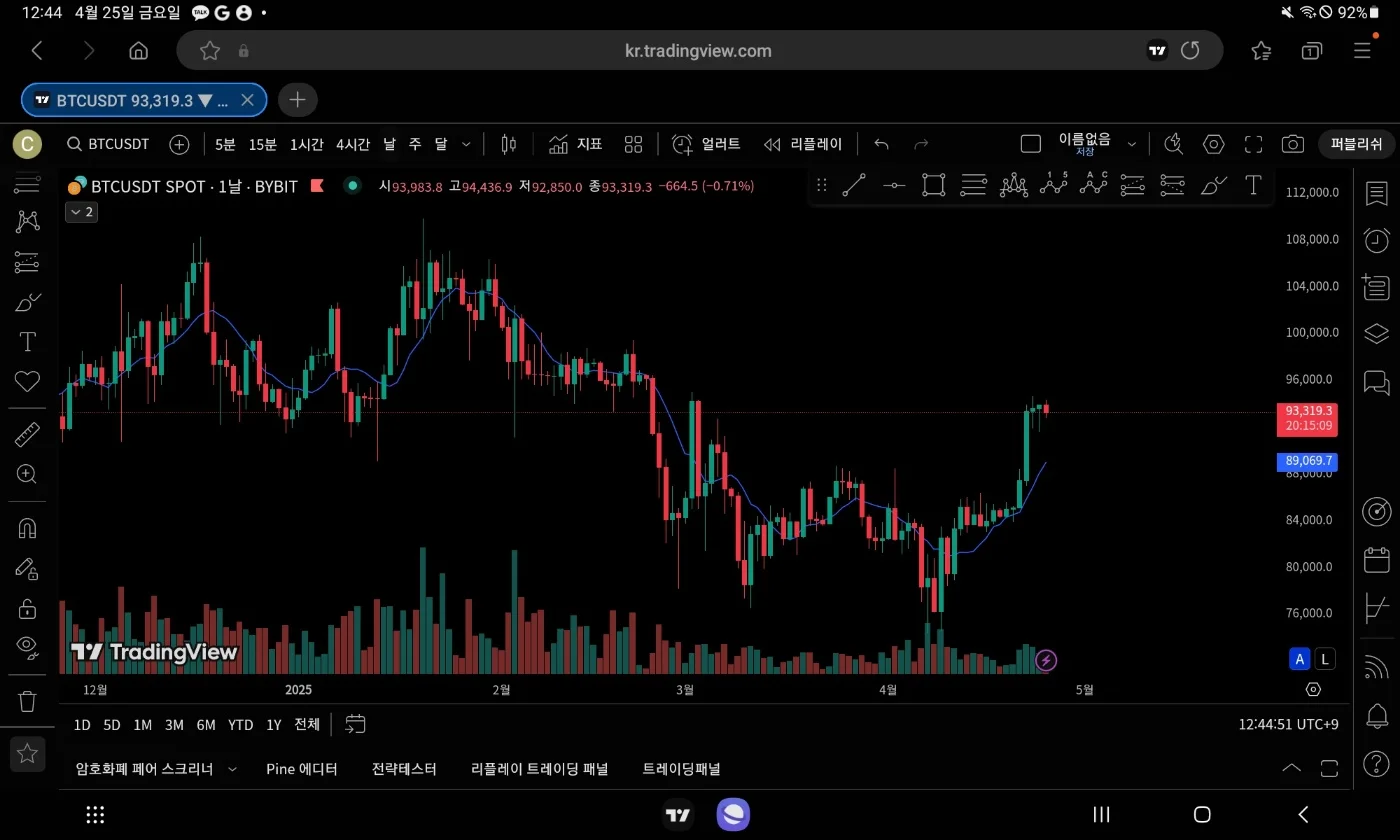
Task: Open the help center question mark icon
Action: (x=1377, y=764)
